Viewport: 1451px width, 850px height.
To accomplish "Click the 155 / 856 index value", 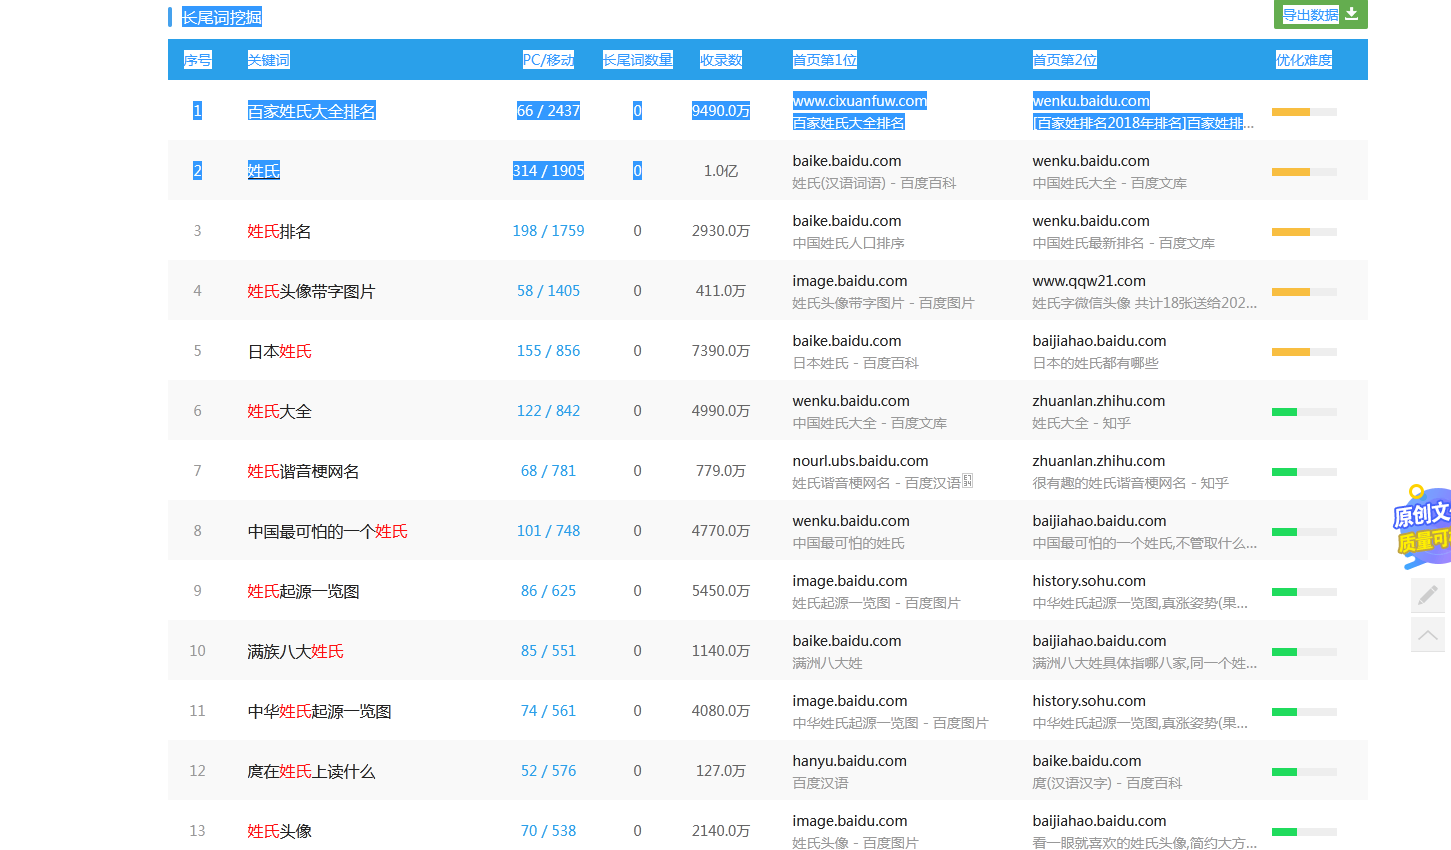I will click(x=548, y=351).
